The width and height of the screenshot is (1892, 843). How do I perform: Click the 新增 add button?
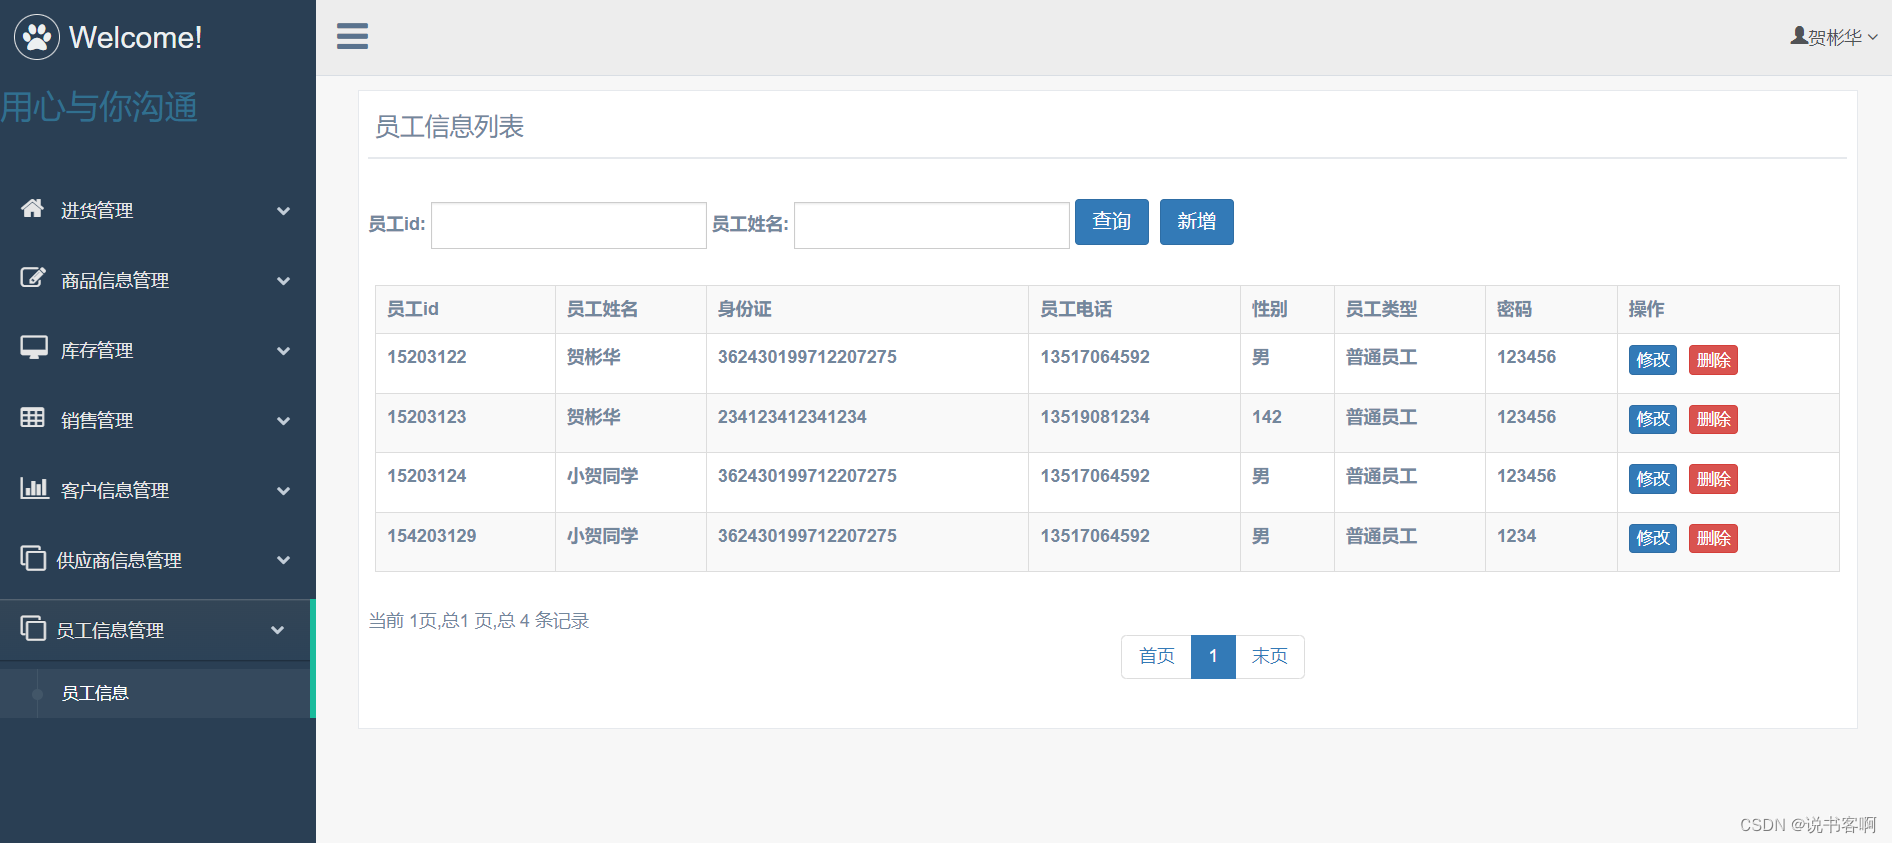1196,221
